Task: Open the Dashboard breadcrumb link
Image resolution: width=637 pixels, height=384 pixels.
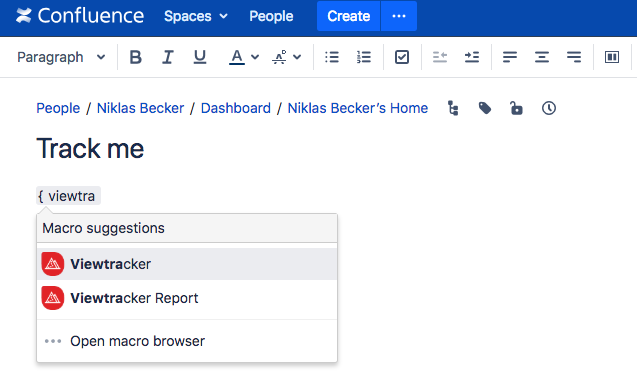Action: click(236, 108)
